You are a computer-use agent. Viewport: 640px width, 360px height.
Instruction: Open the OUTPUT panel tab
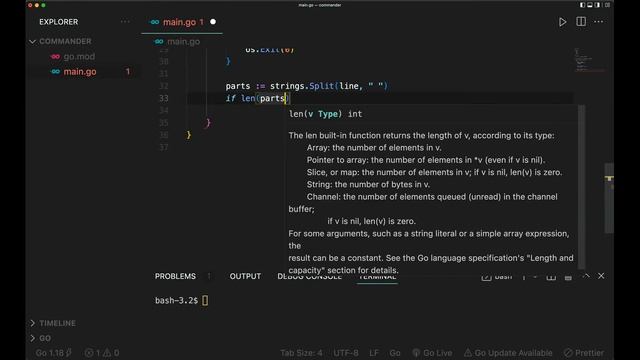pyautogui.click(x=245, y=276)
